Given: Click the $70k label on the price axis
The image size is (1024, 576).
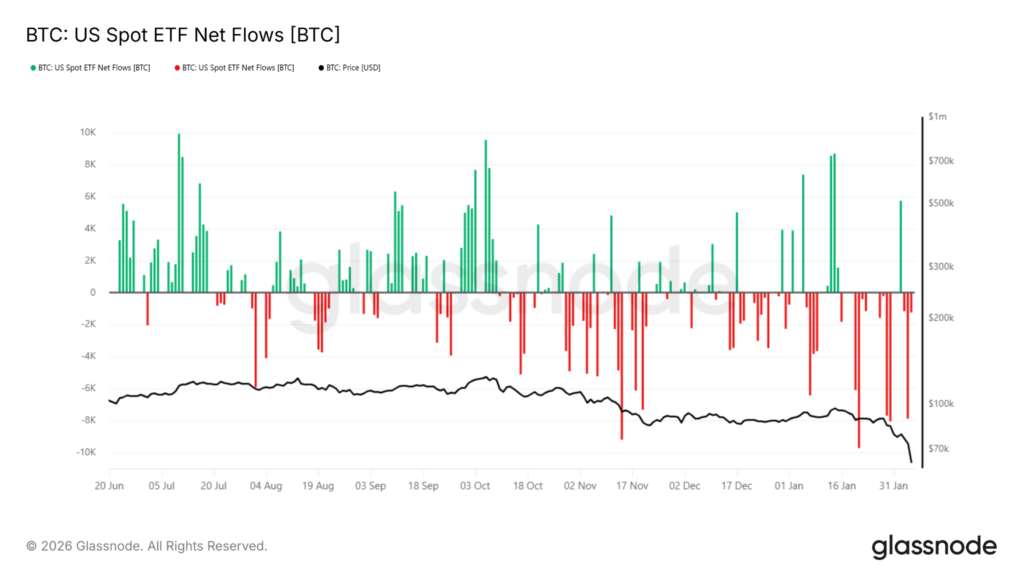Looking at the screenshot, I should click(x=939, y=449).
